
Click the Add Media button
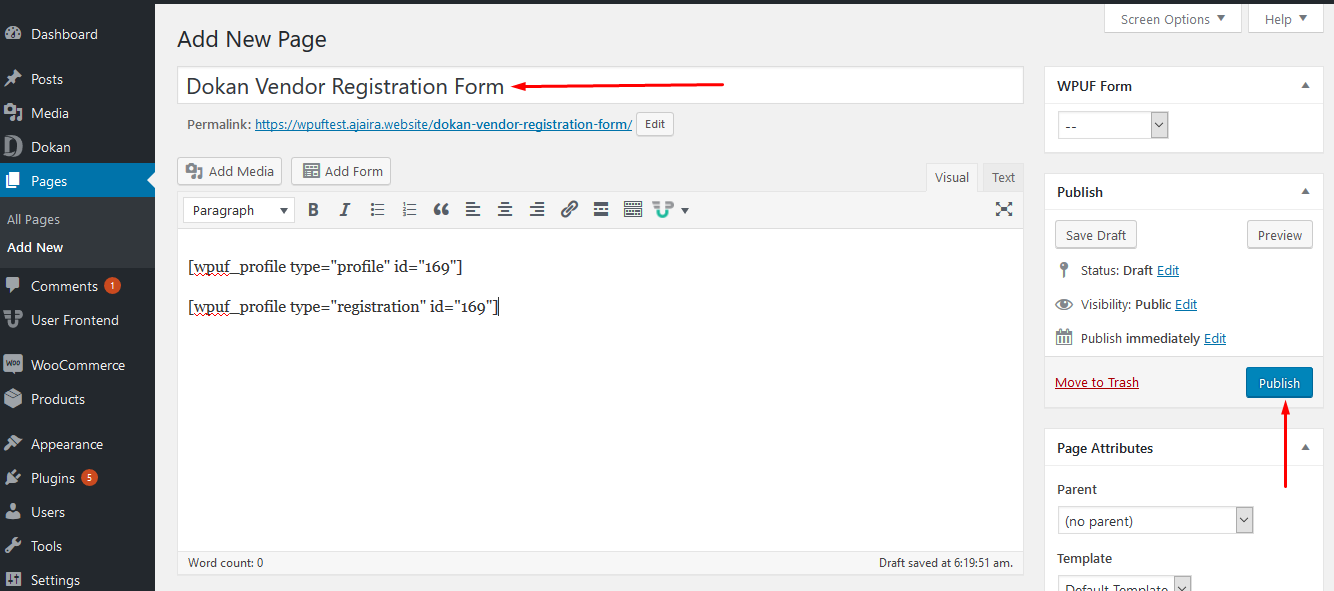pos(230,171)
